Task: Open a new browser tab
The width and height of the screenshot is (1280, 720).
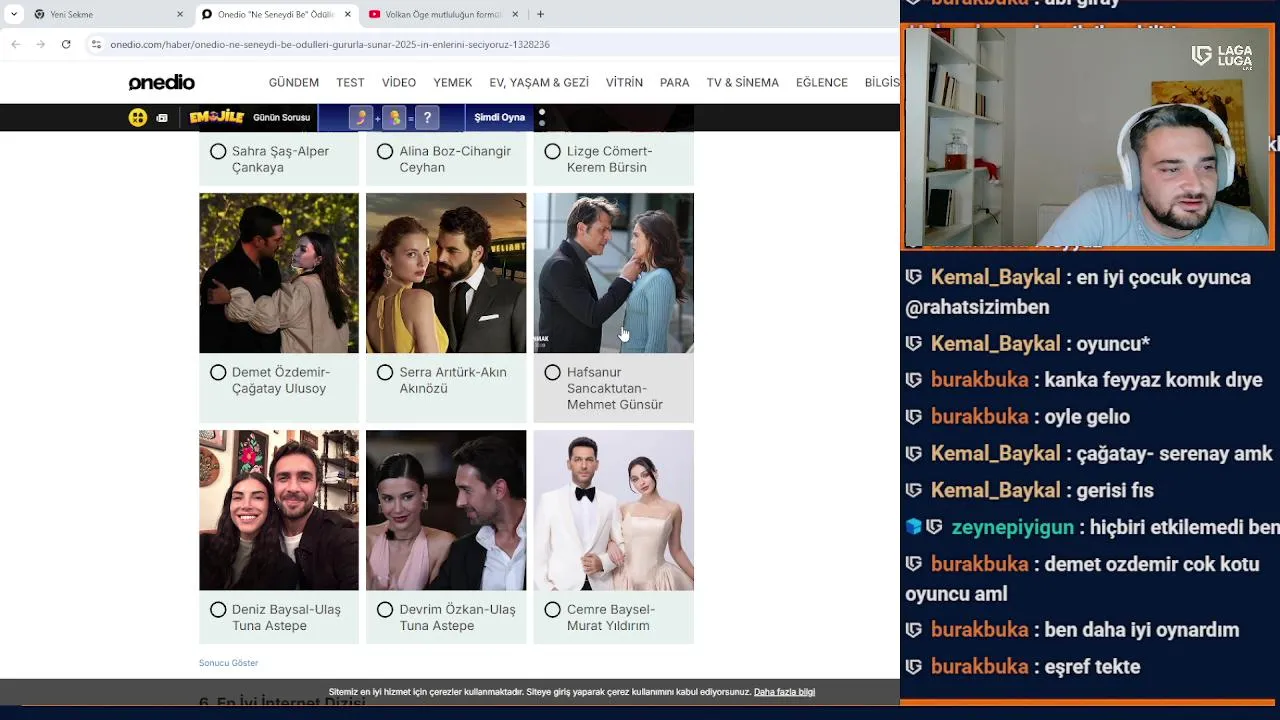Action: [540, 14]
